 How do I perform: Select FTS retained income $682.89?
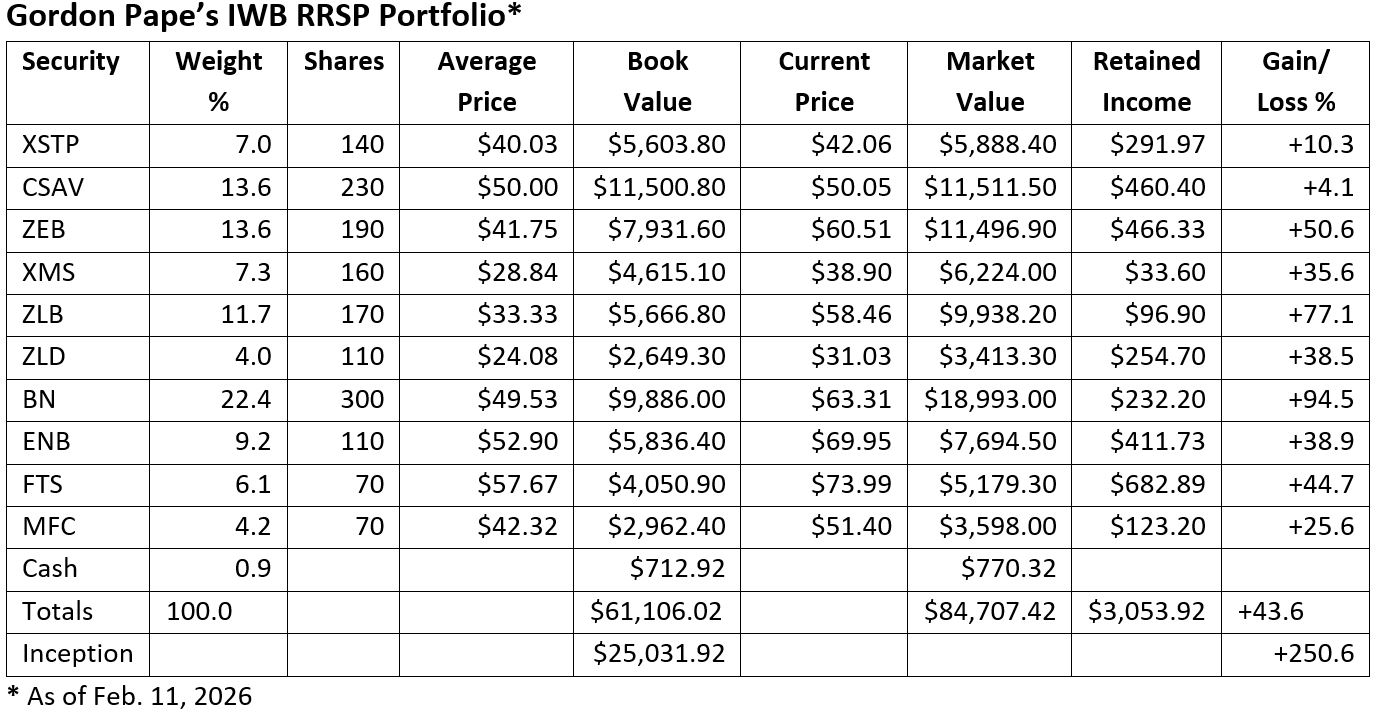click(x=1157, y=485)
